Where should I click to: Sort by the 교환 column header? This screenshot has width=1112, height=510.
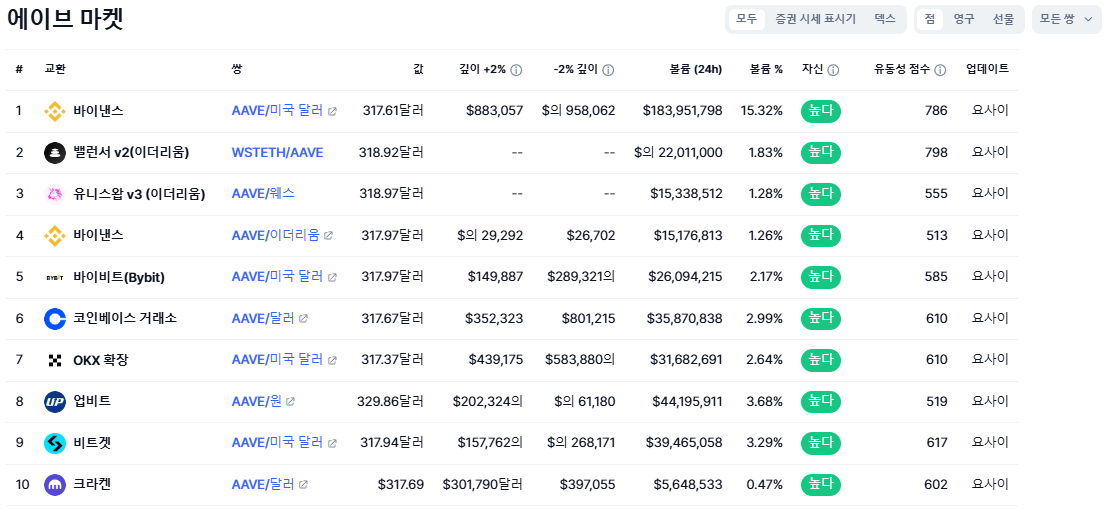click(x=55, y=70)
